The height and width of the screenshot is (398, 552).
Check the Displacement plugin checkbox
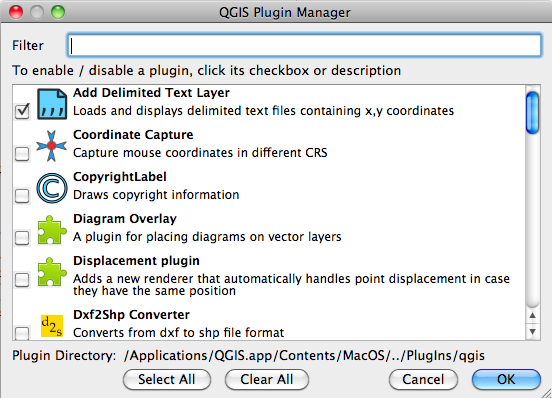(x=22, y=280)
